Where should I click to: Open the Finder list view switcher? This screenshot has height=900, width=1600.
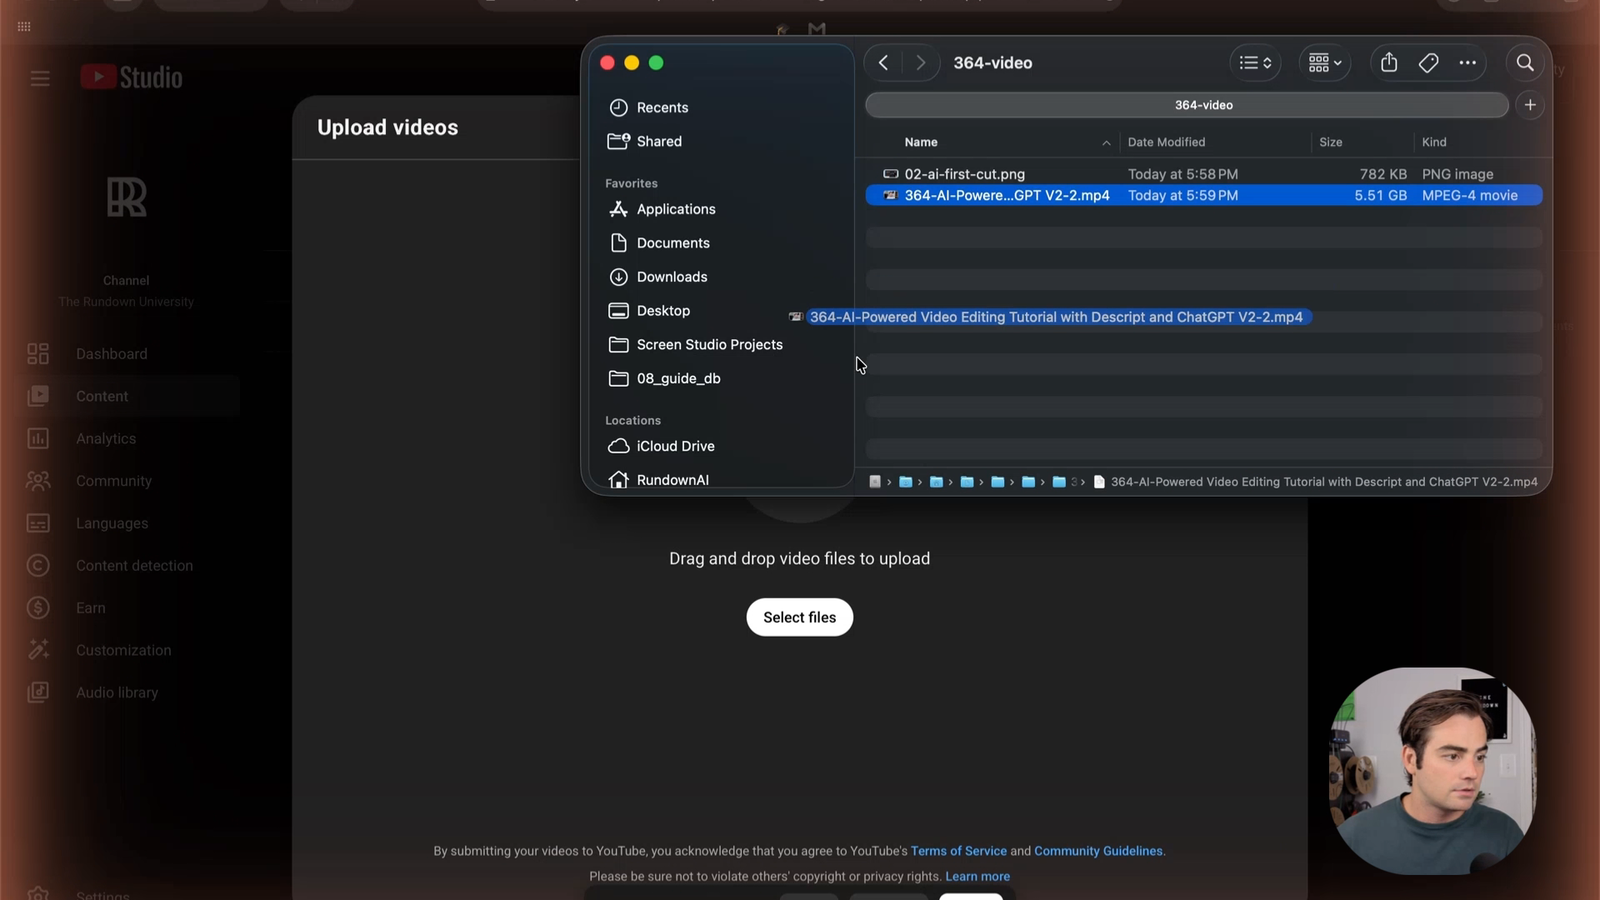tap(1255, 63)
